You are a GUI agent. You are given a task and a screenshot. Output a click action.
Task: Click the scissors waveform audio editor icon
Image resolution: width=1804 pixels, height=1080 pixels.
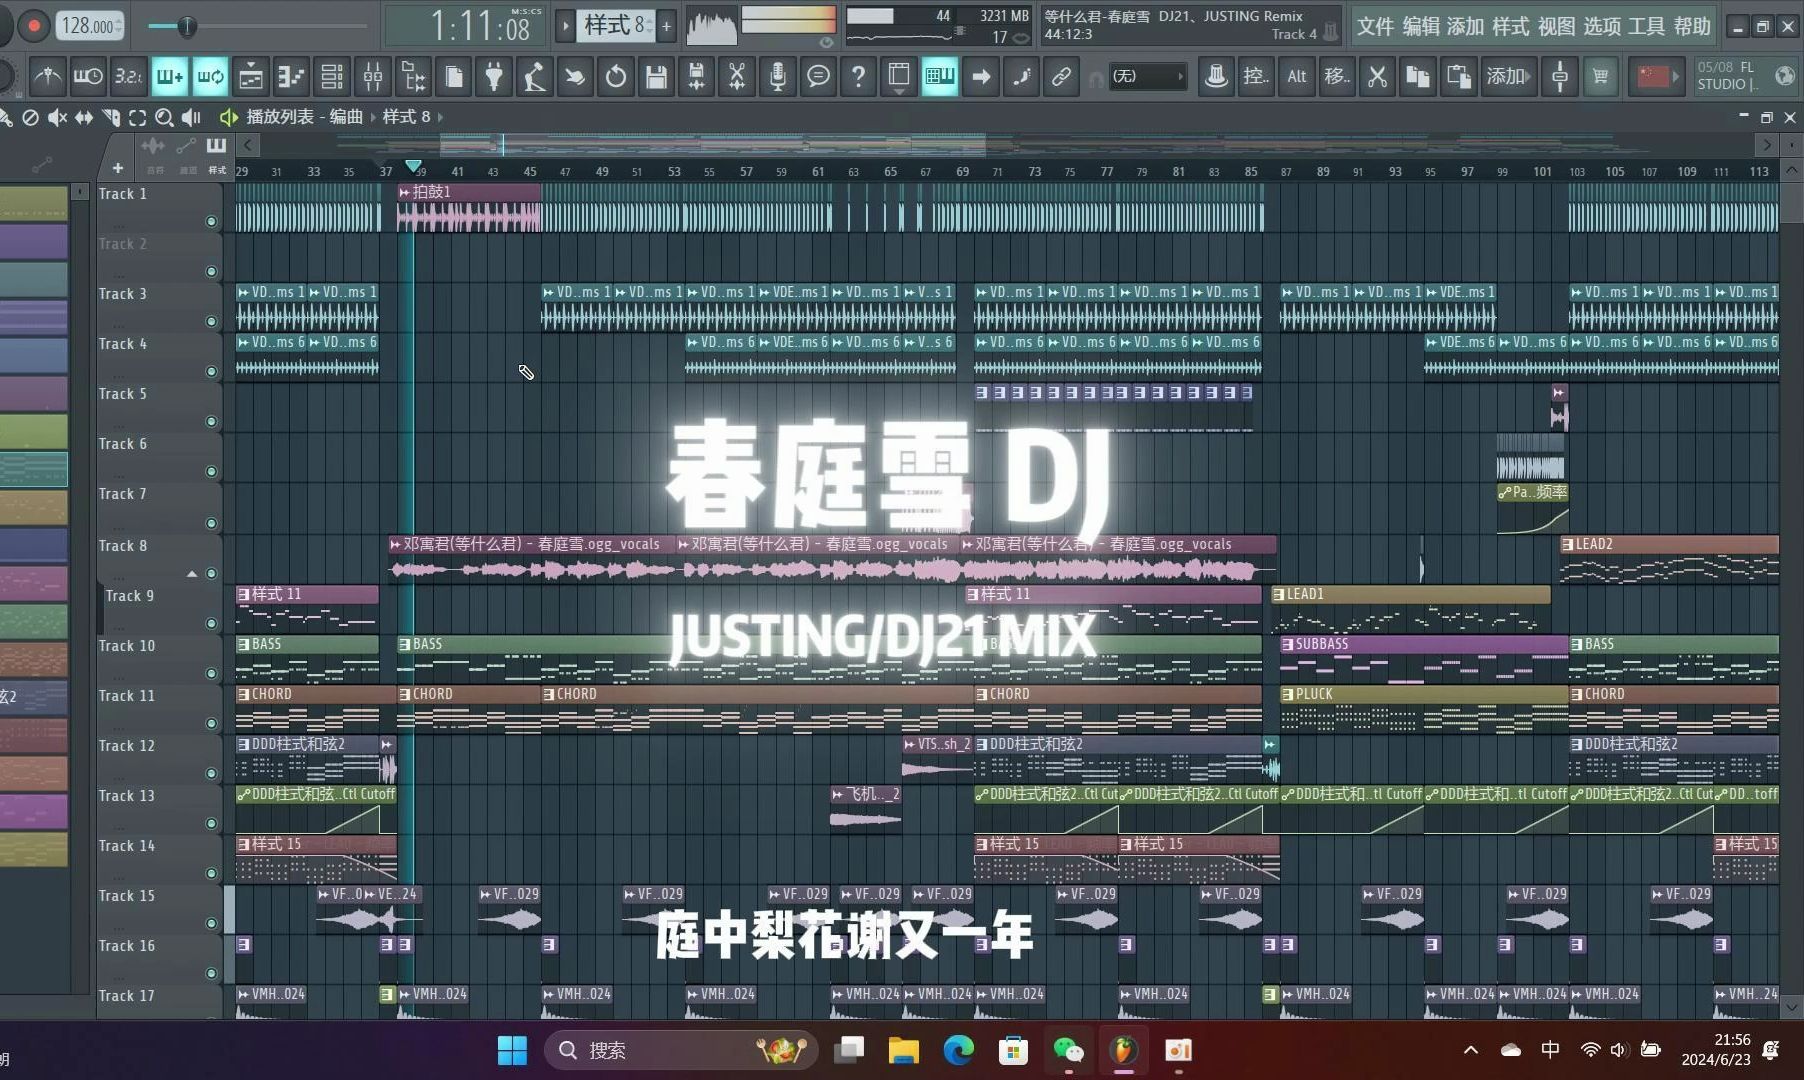click(737, 76)
